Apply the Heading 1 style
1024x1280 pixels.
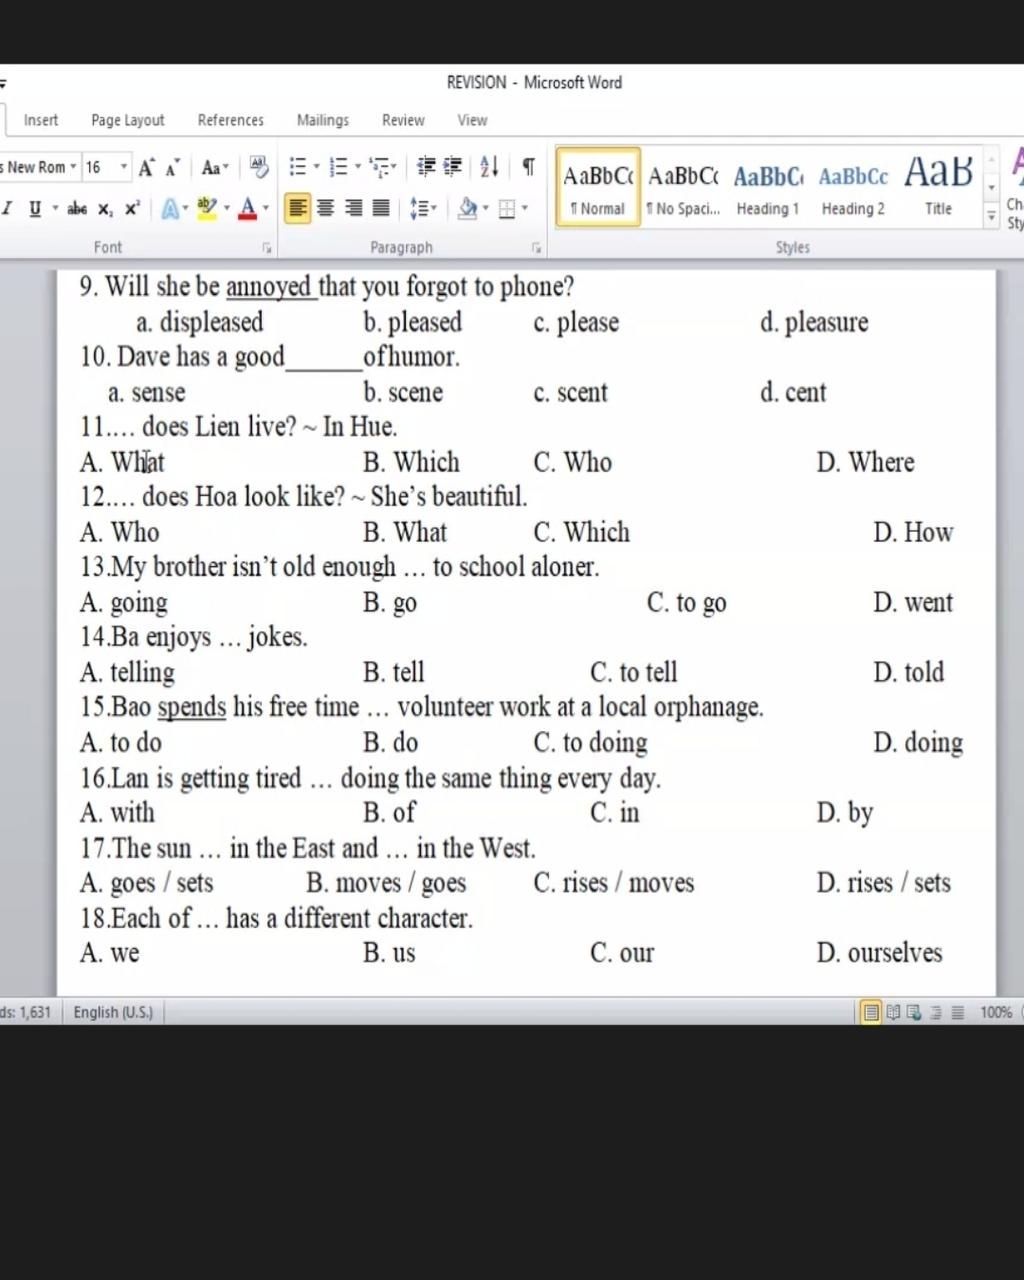(x=768, y=187)
